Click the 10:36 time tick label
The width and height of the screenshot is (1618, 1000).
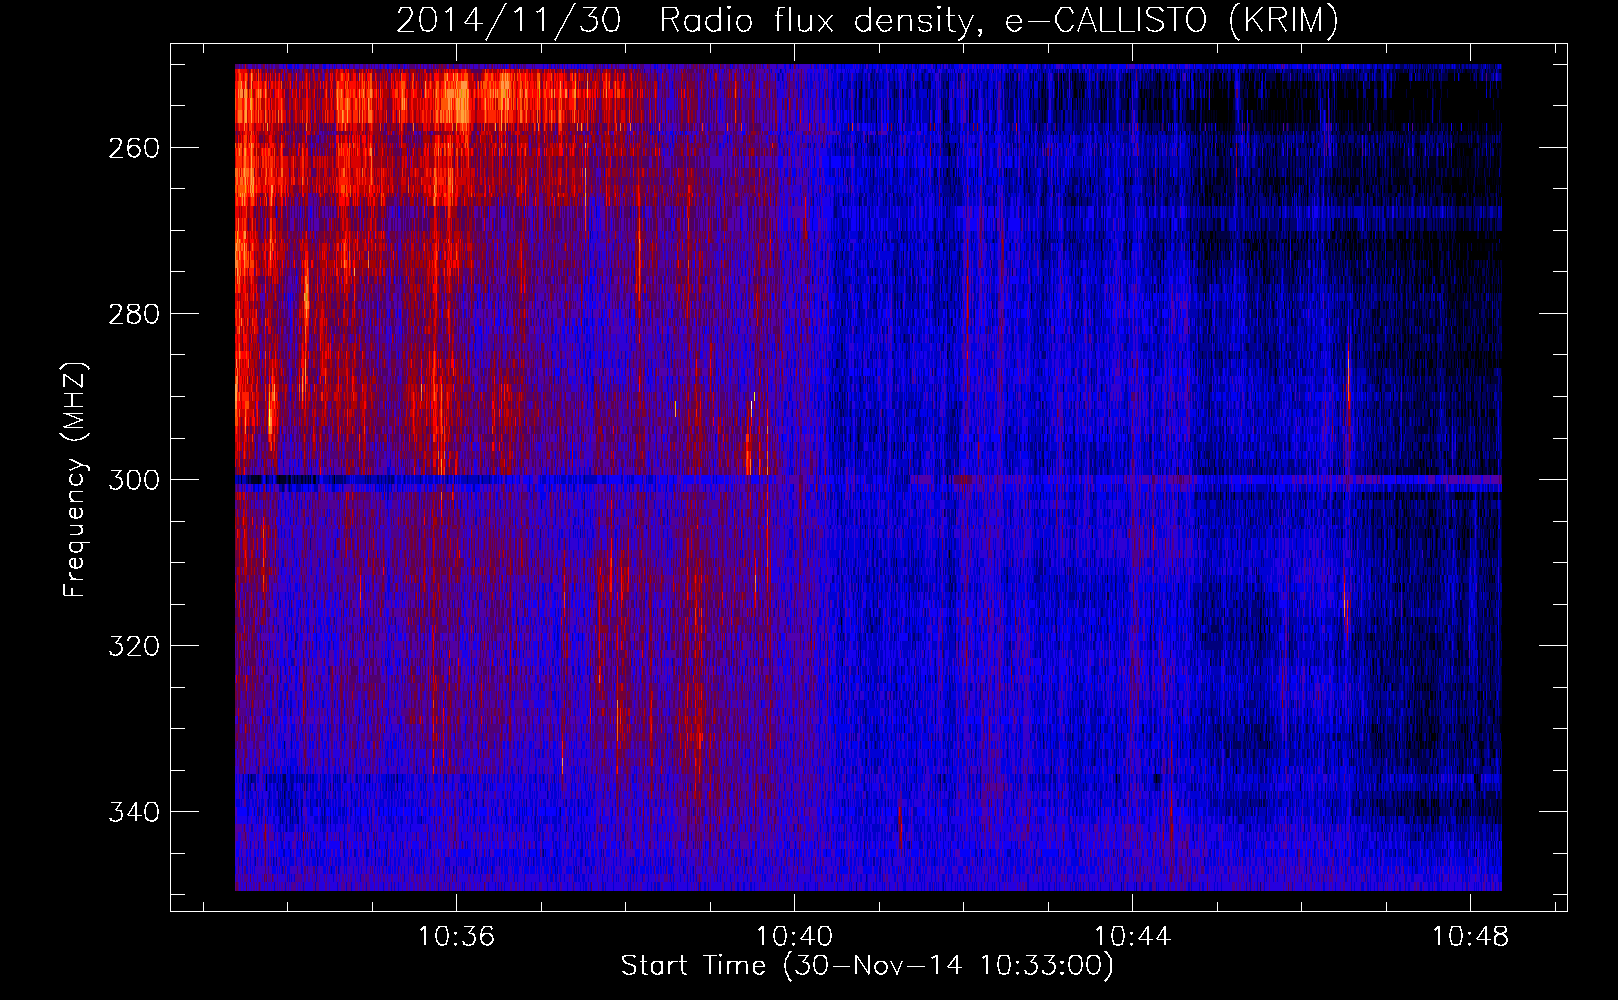click(x=456, y=937)
